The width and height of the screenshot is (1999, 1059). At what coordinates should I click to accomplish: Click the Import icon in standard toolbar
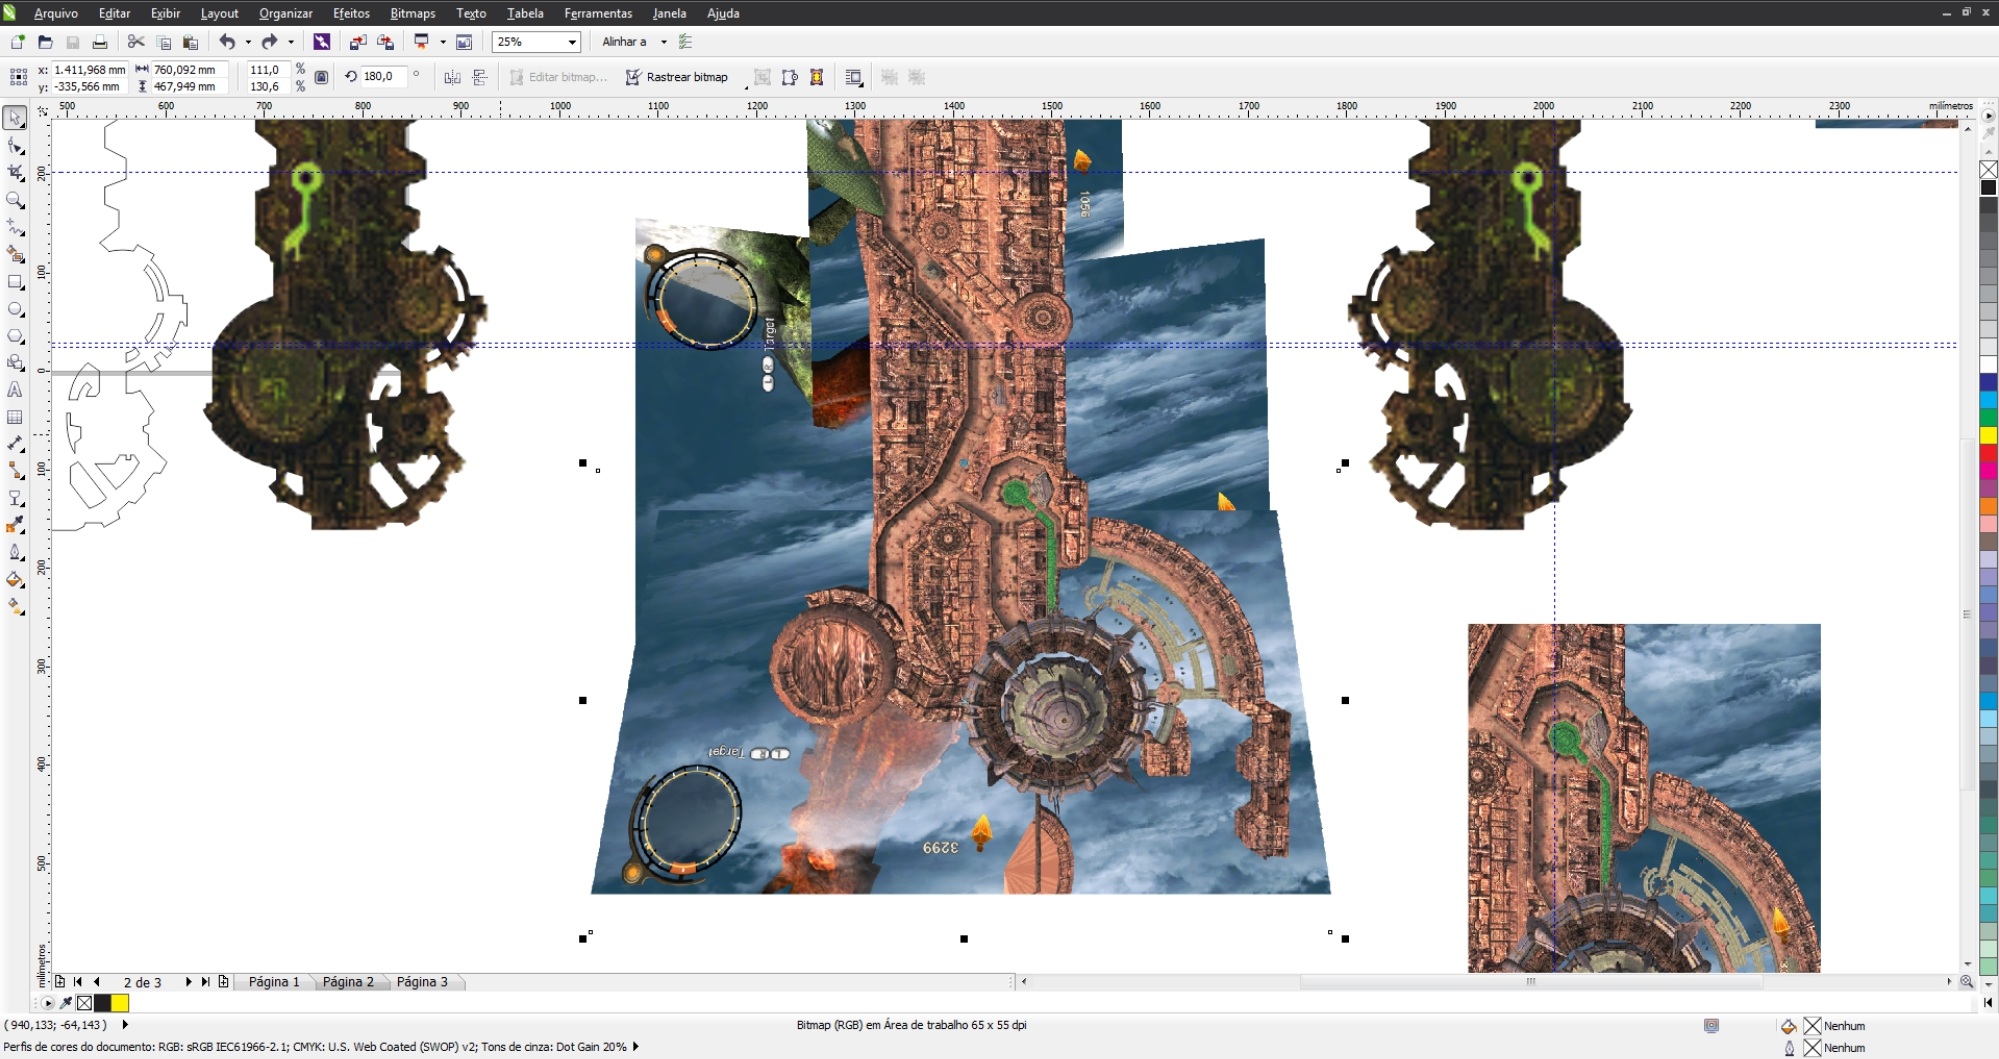click(x=357, y=42)
